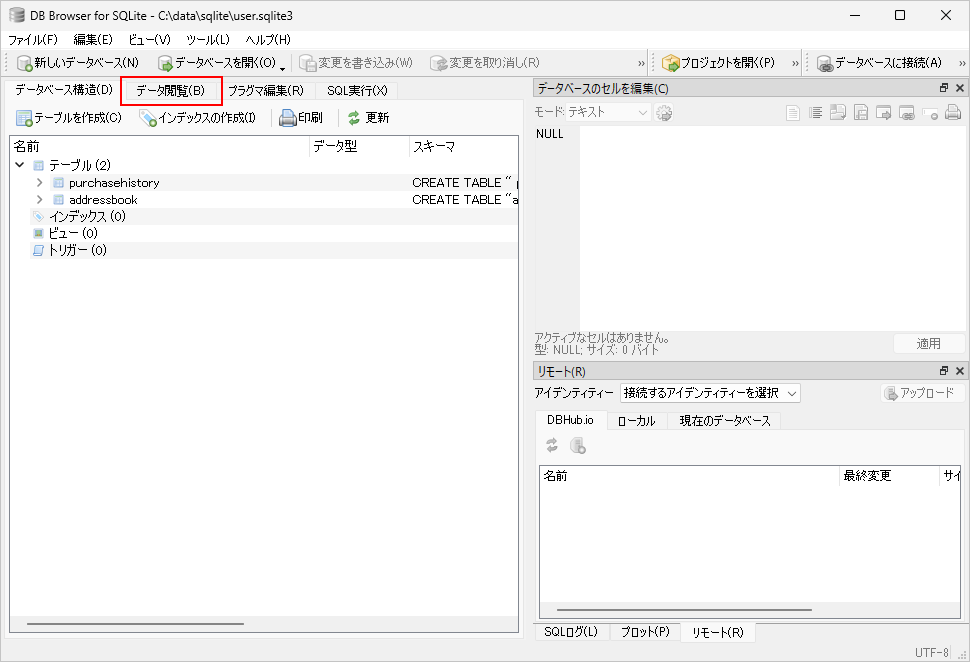Click the Refresh icon (更新)

[354, 118]
